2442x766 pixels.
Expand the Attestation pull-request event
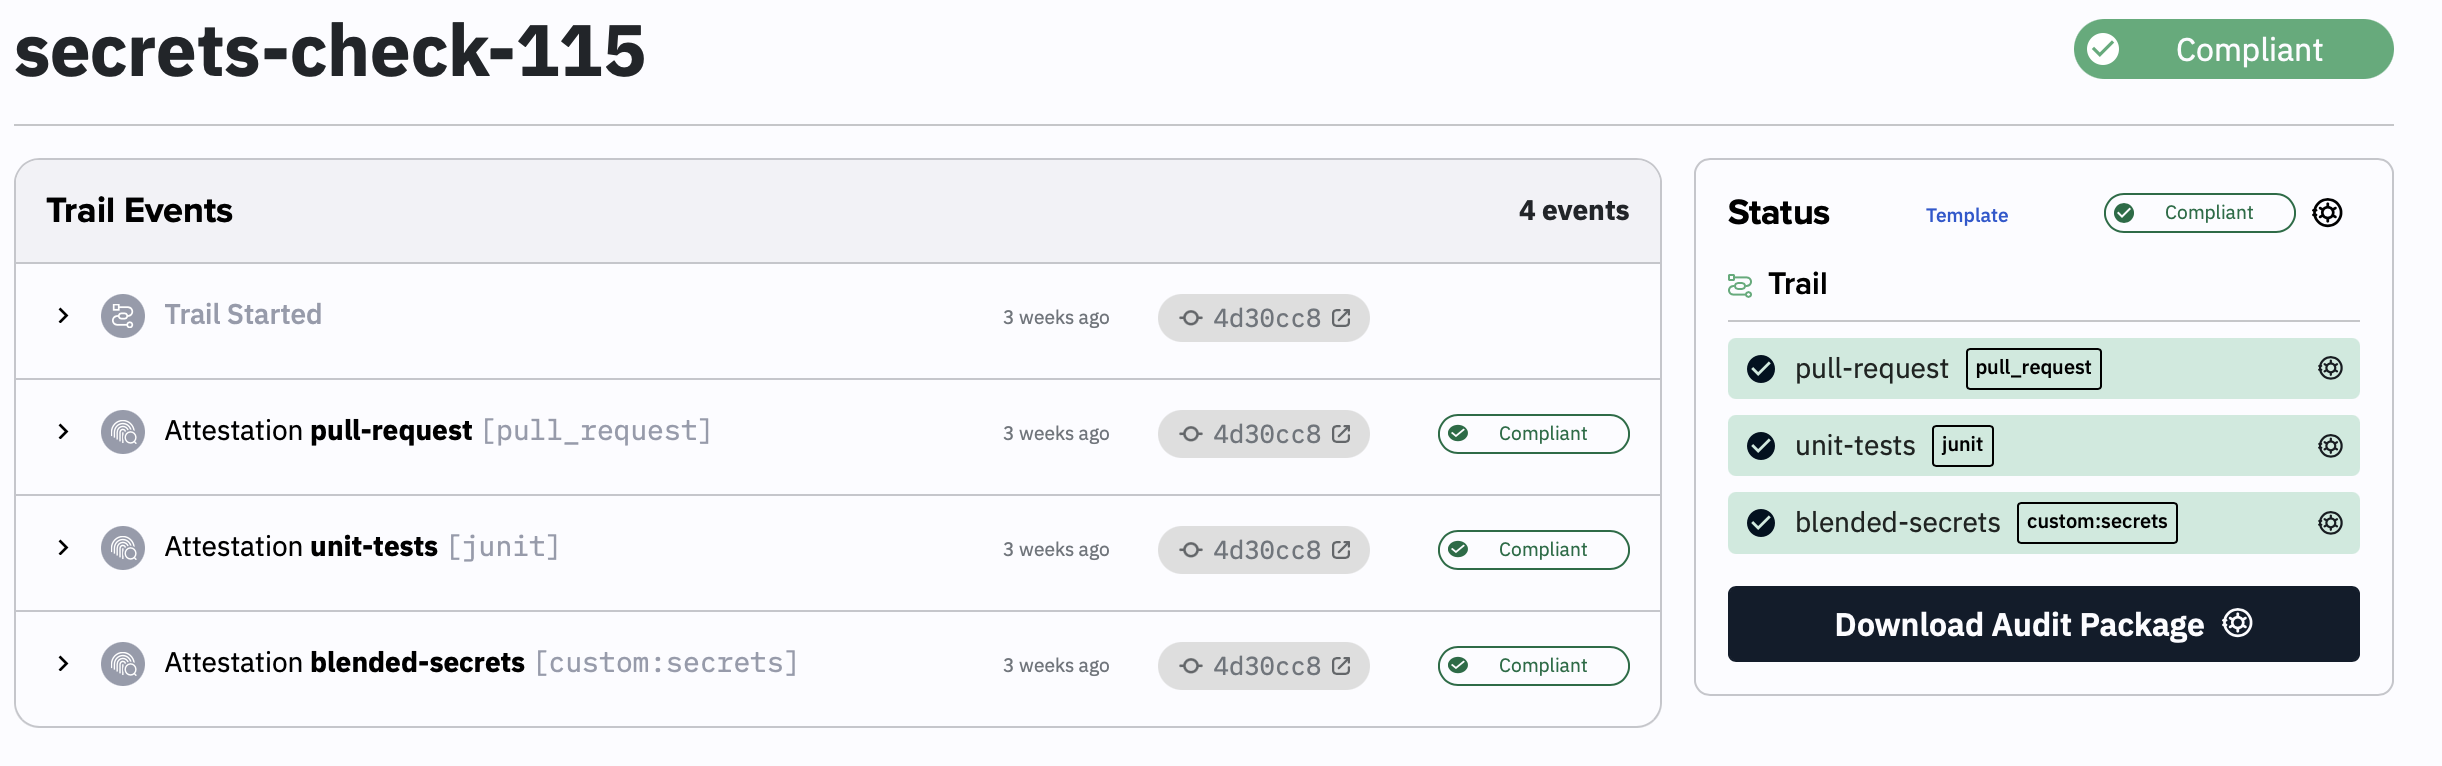click(x=63, y=432)
